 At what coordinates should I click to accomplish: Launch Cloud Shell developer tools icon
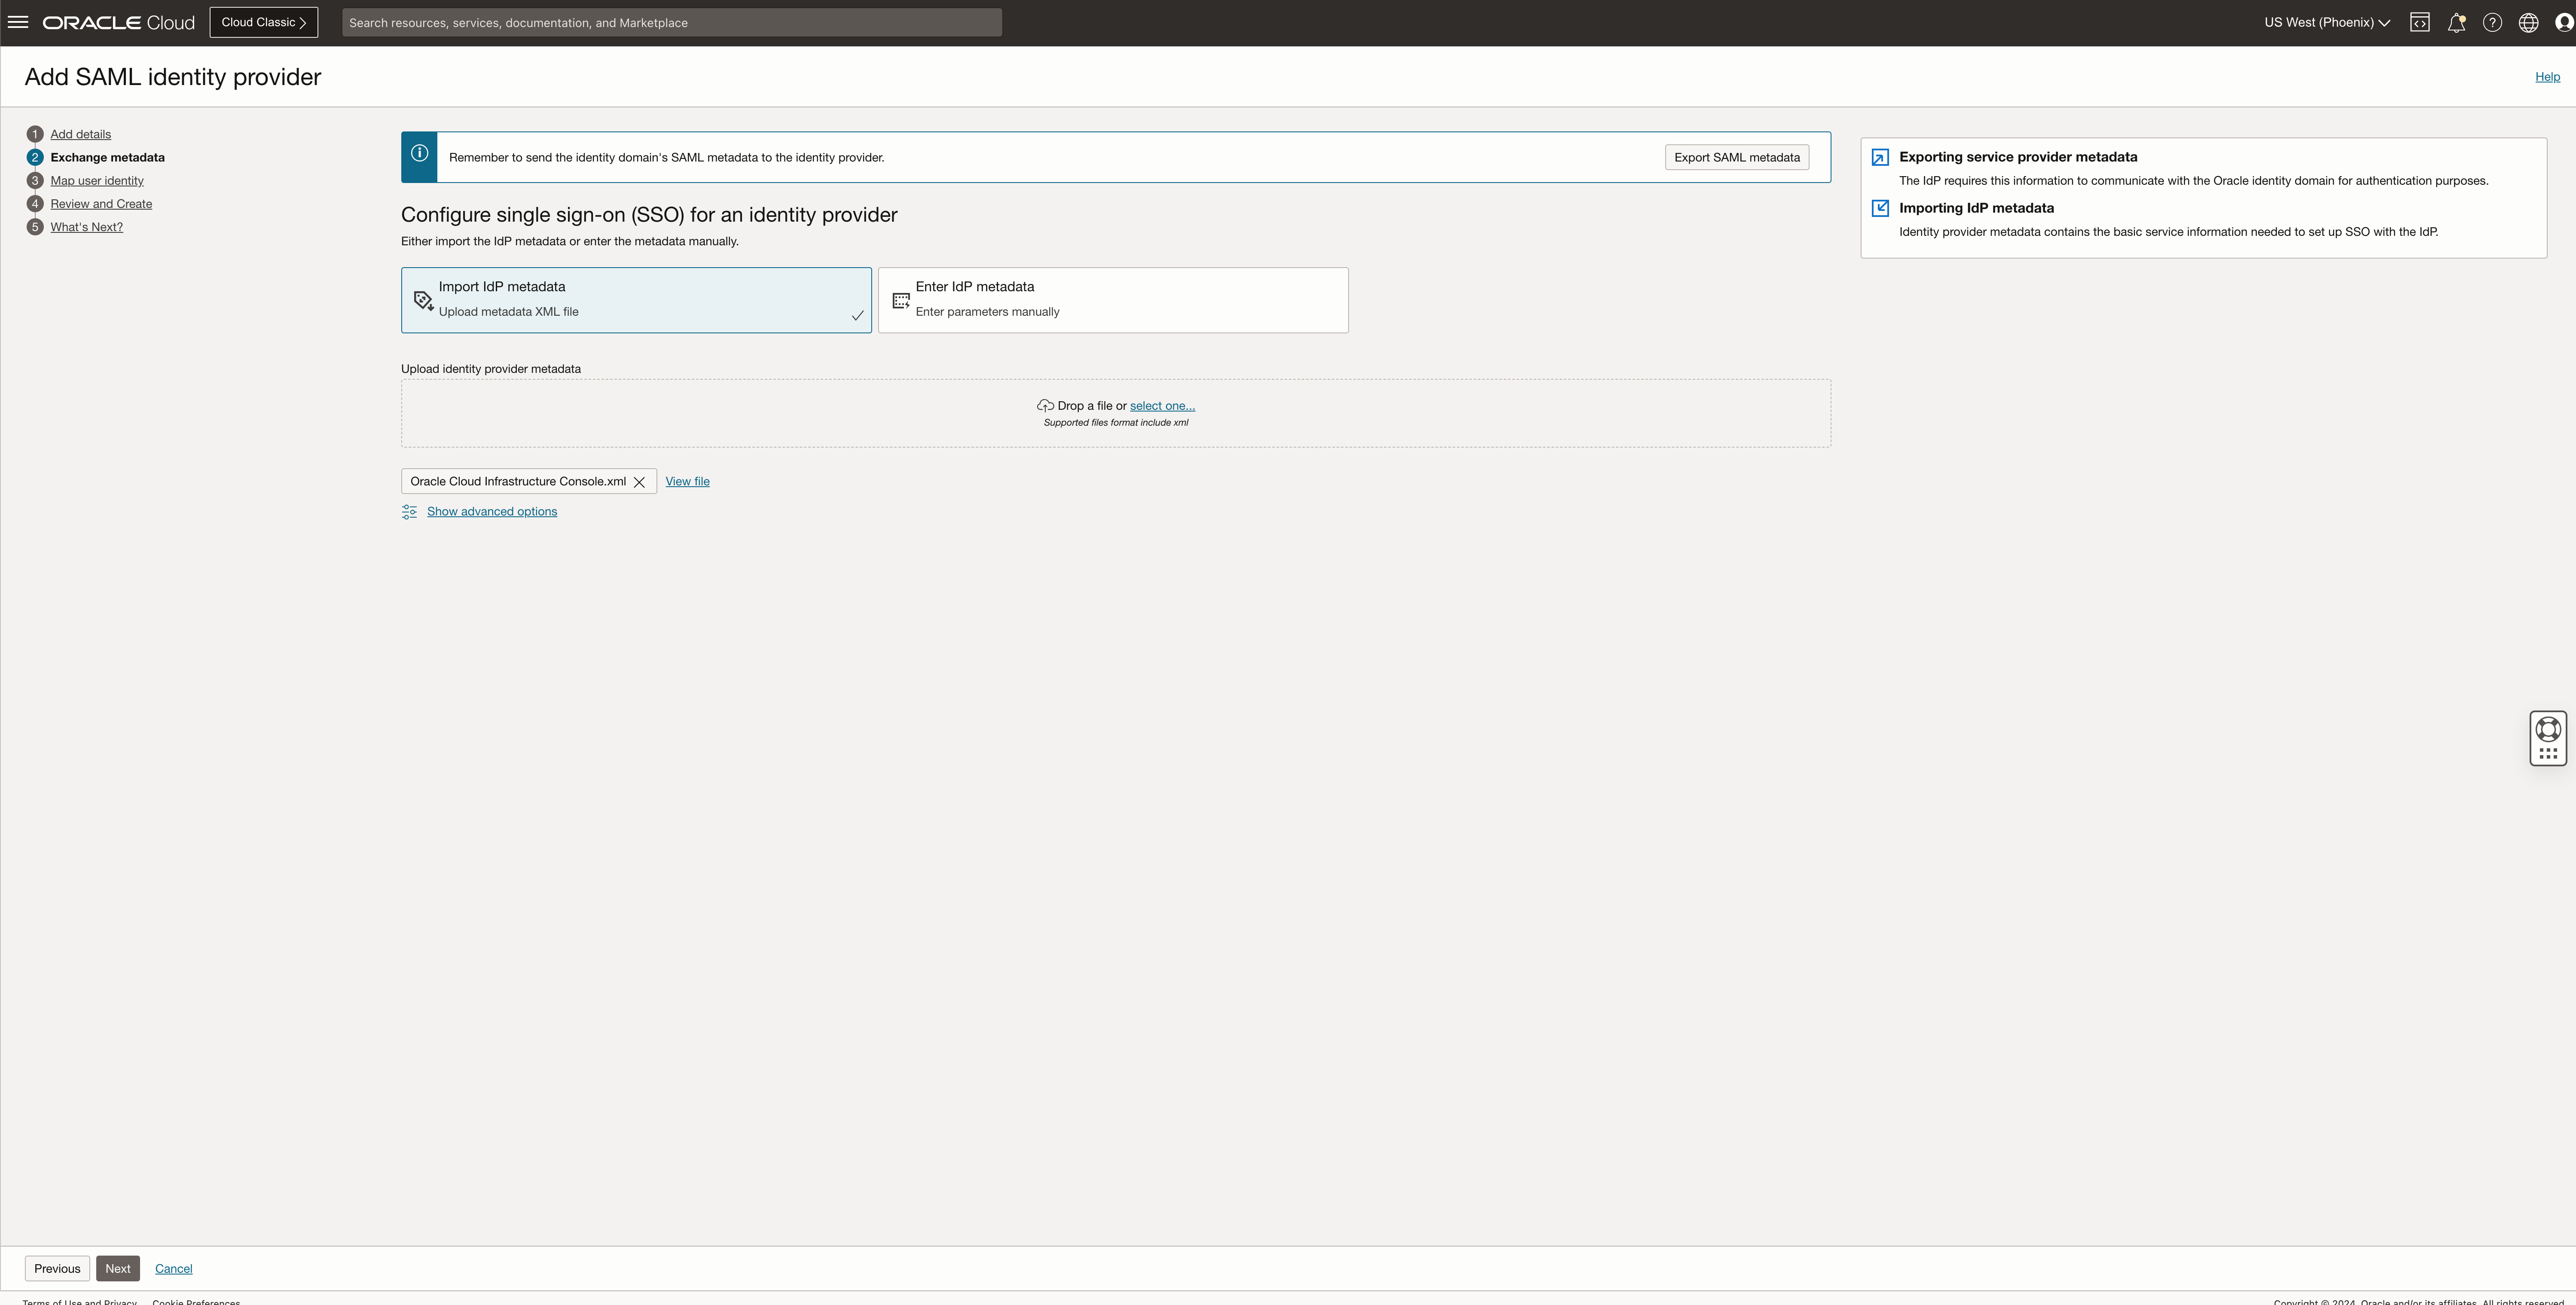[x=2419, y=22]
